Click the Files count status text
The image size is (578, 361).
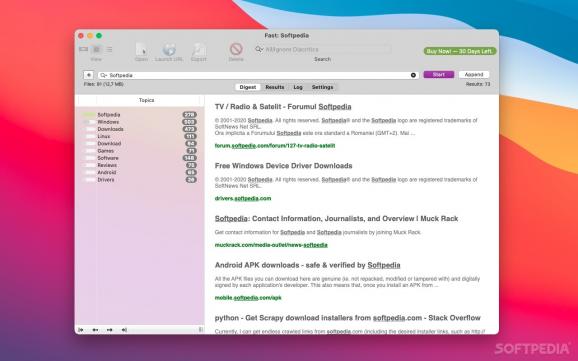104,84
